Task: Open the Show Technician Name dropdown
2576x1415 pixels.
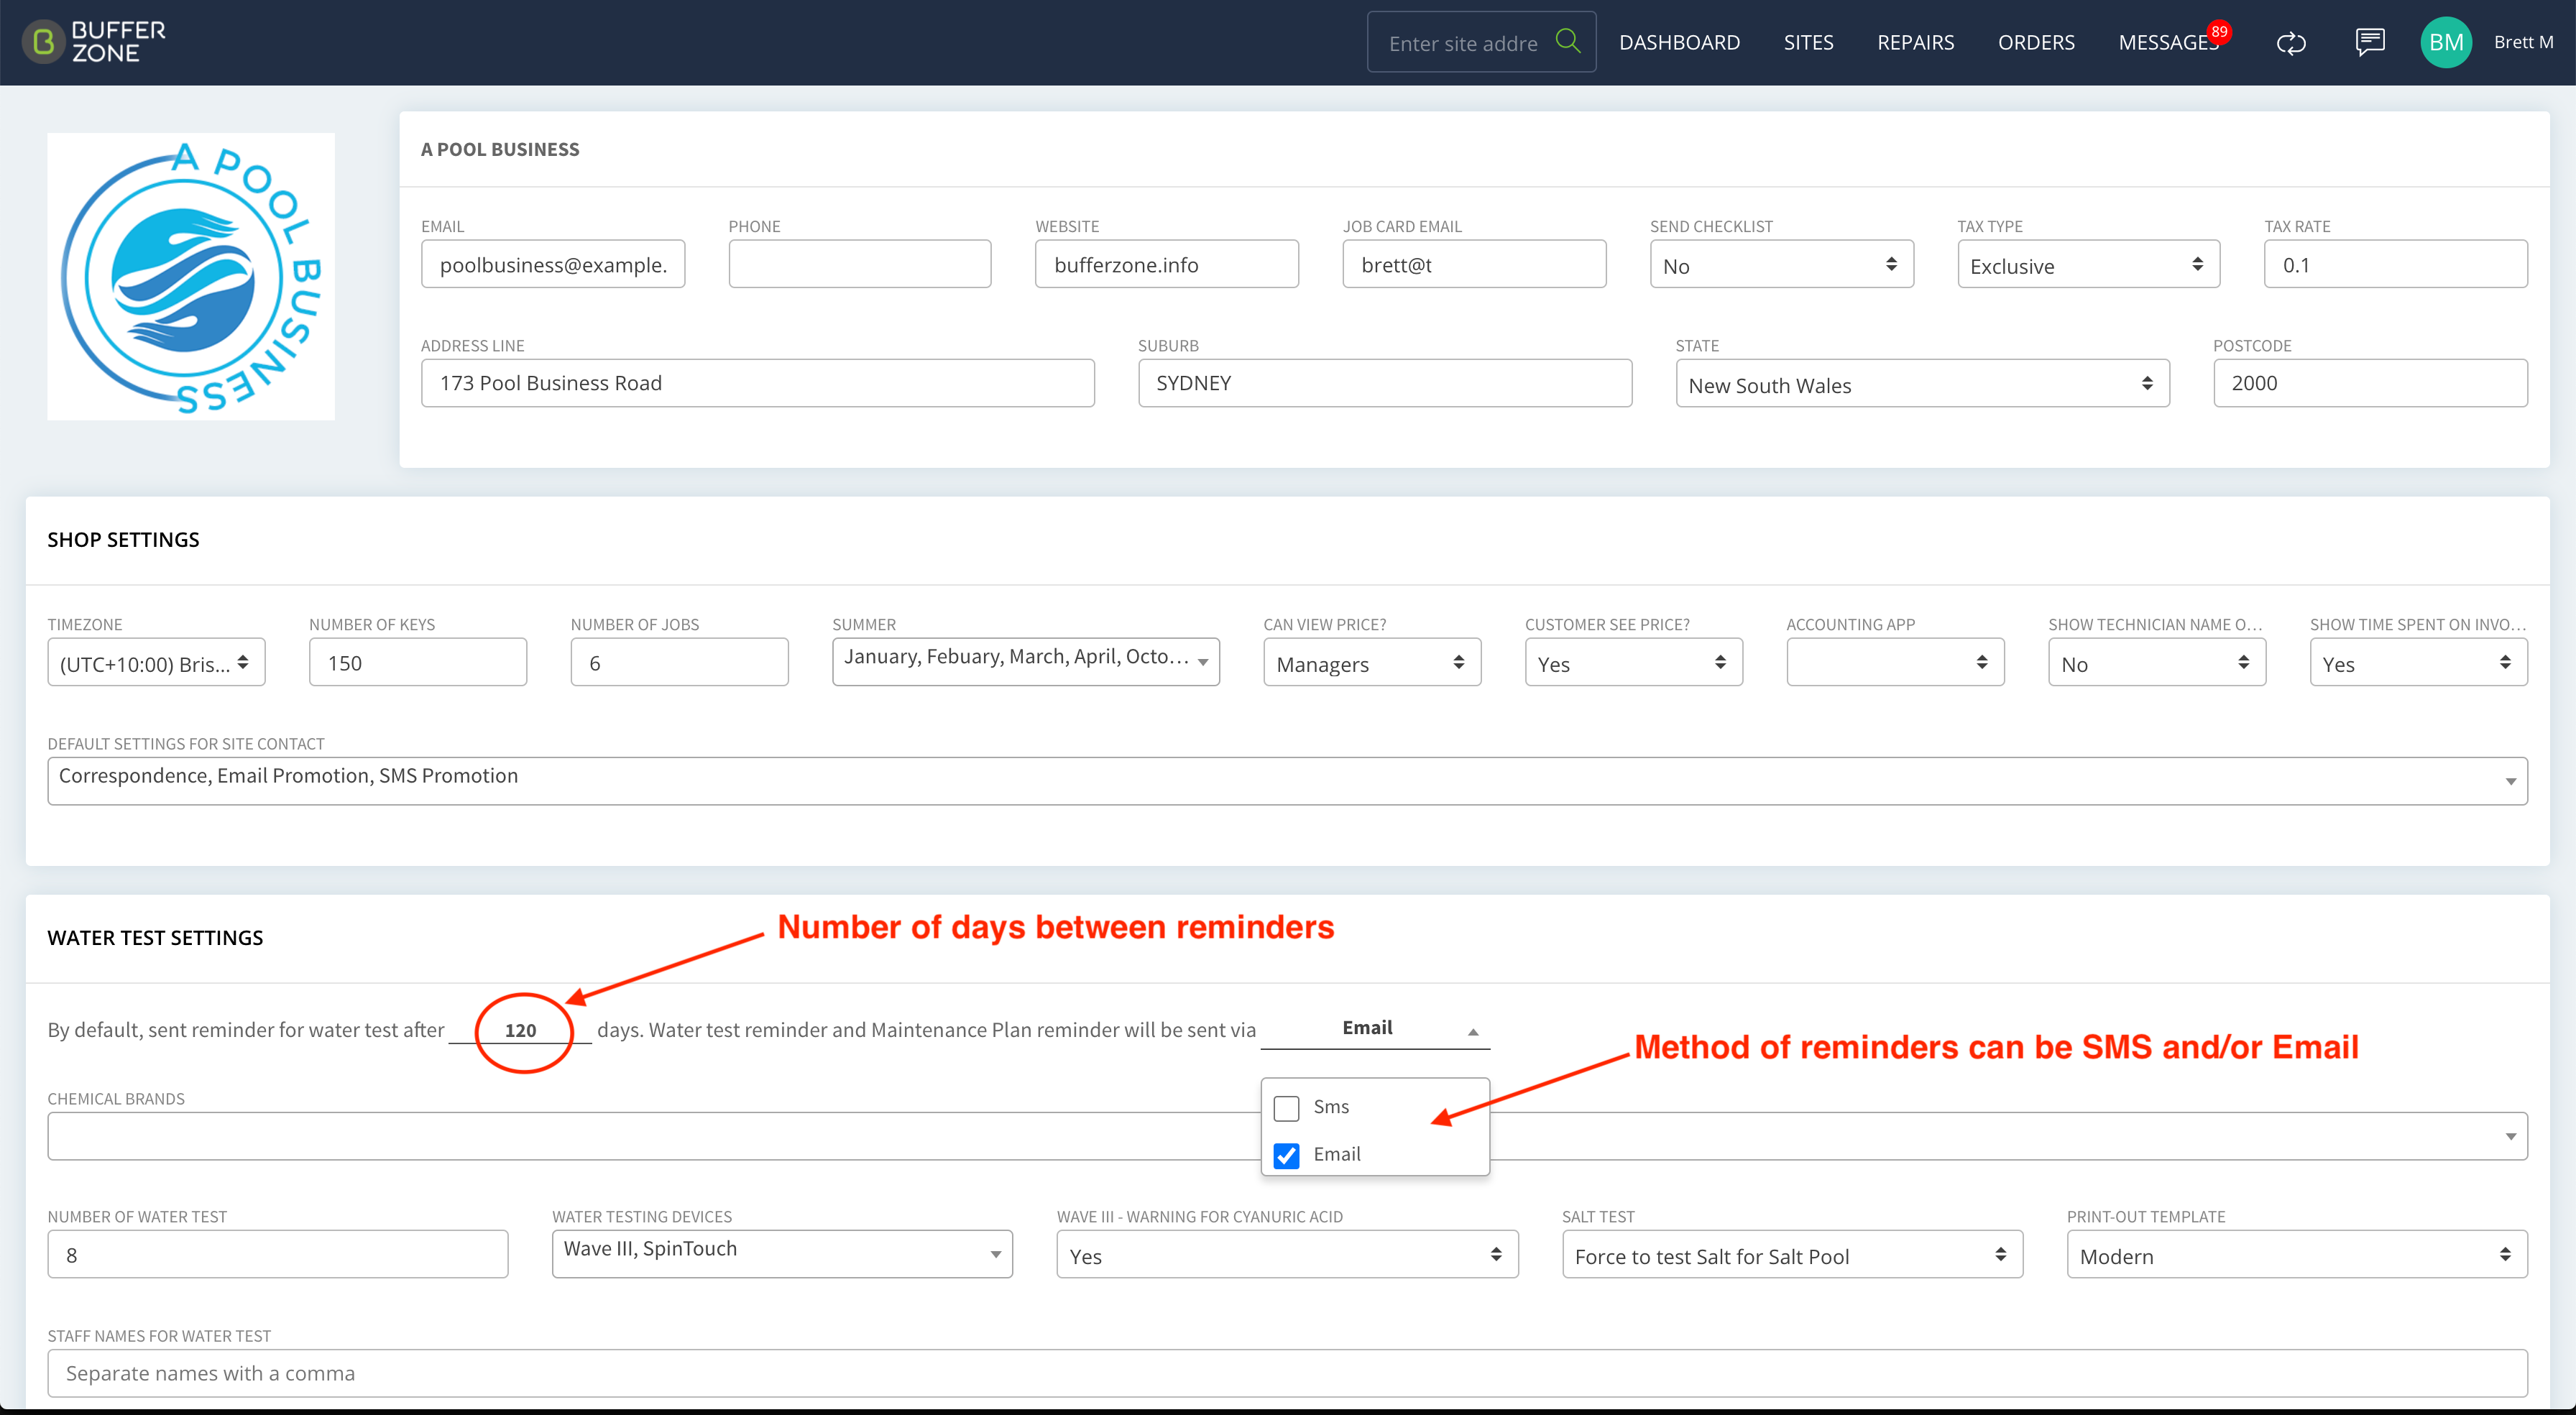Action: 2157,663
